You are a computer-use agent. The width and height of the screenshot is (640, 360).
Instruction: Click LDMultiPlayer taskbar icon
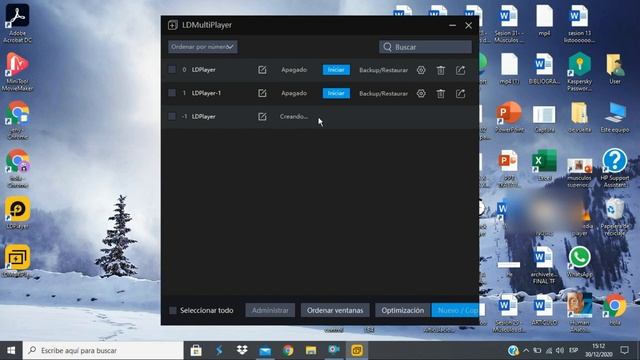[x=357, y=350]
